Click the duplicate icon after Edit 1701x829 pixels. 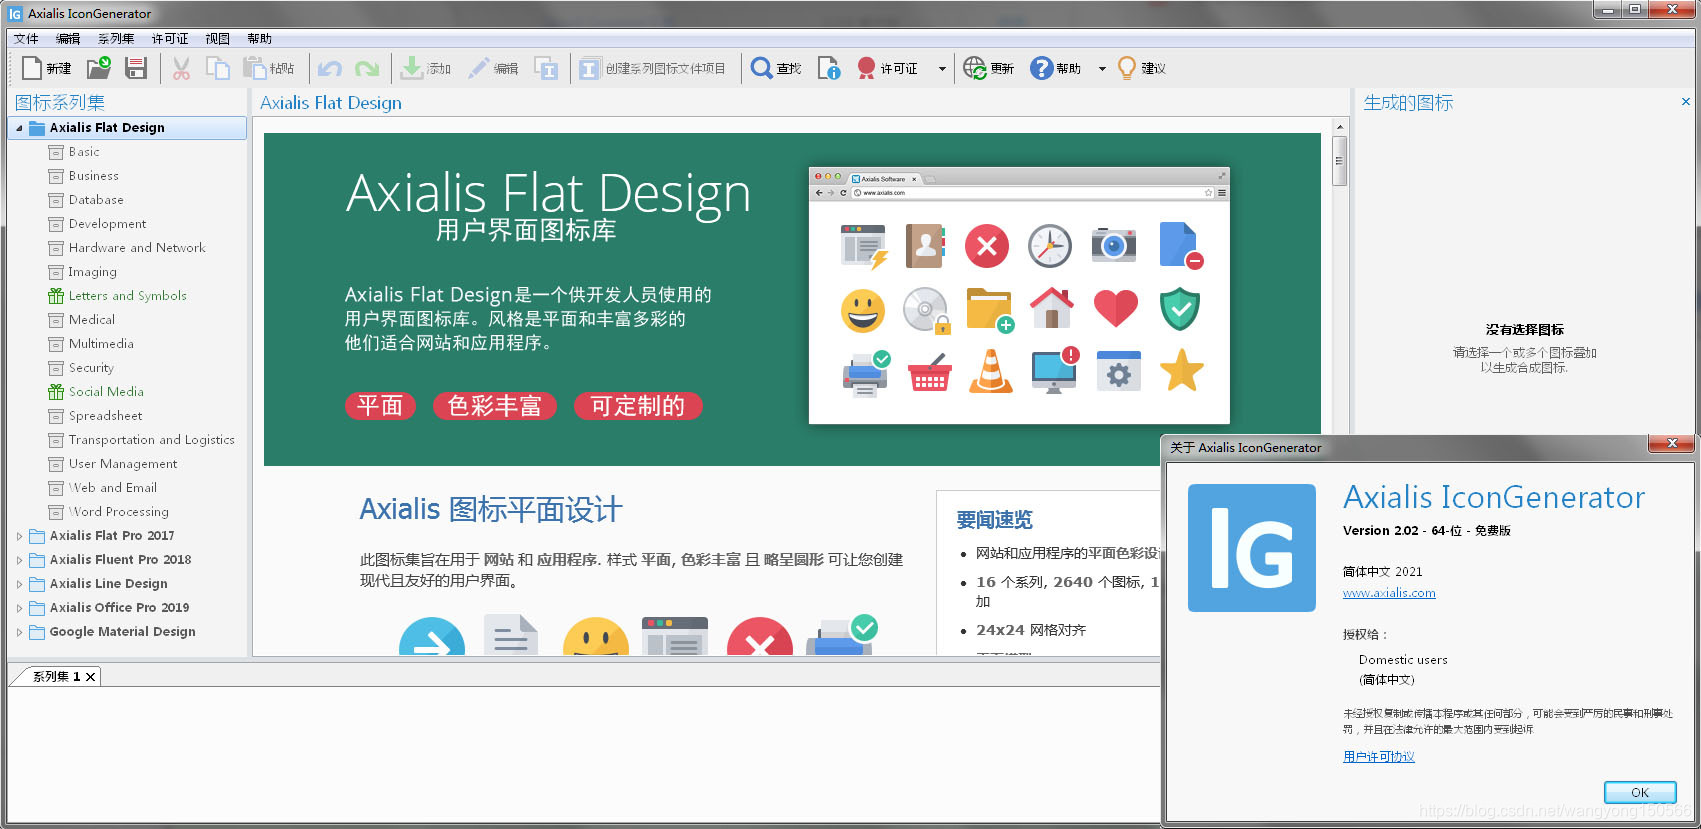546,68
